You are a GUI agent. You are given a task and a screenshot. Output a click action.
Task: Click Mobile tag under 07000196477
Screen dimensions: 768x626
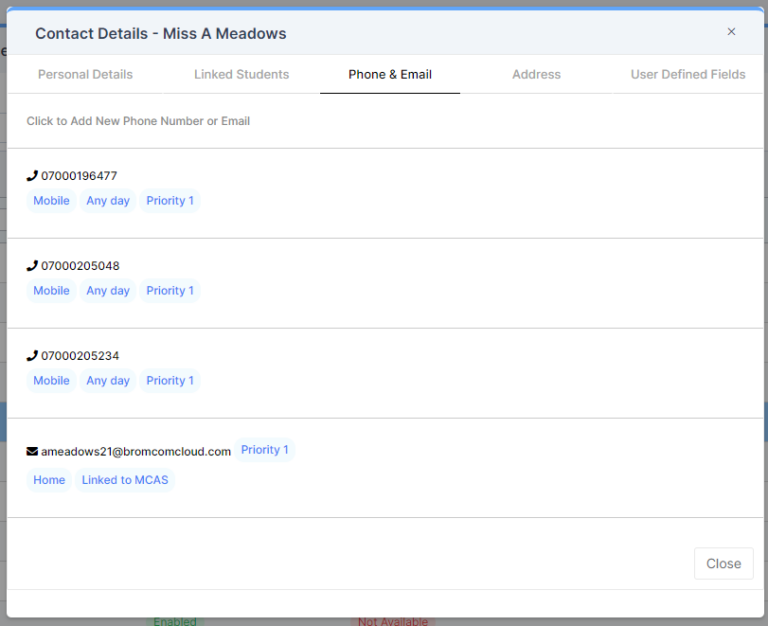(51, 201)
